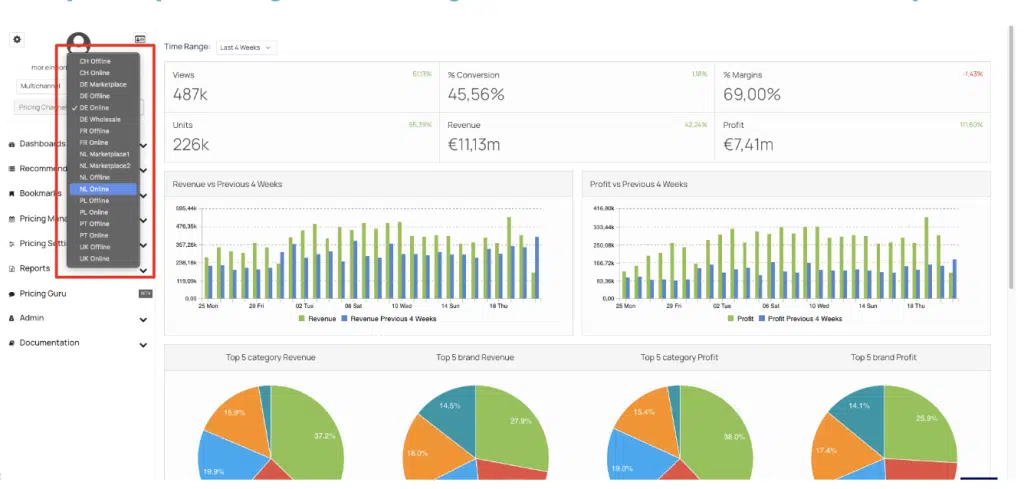The image size is (1024, 489).
Task: Select DE Wholesale channel
Action: 104,119
